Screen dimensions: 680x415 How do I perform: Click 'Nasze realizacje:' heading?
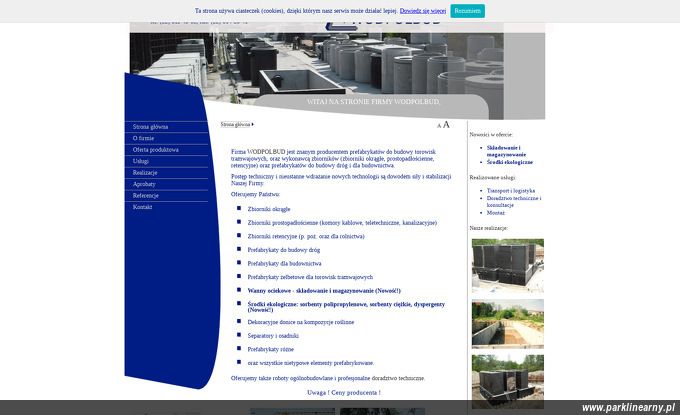(488, 228)
